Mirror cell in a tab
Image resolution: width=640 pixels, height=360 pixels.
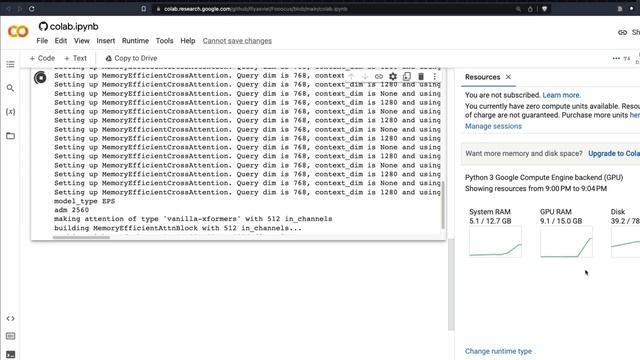407,76
